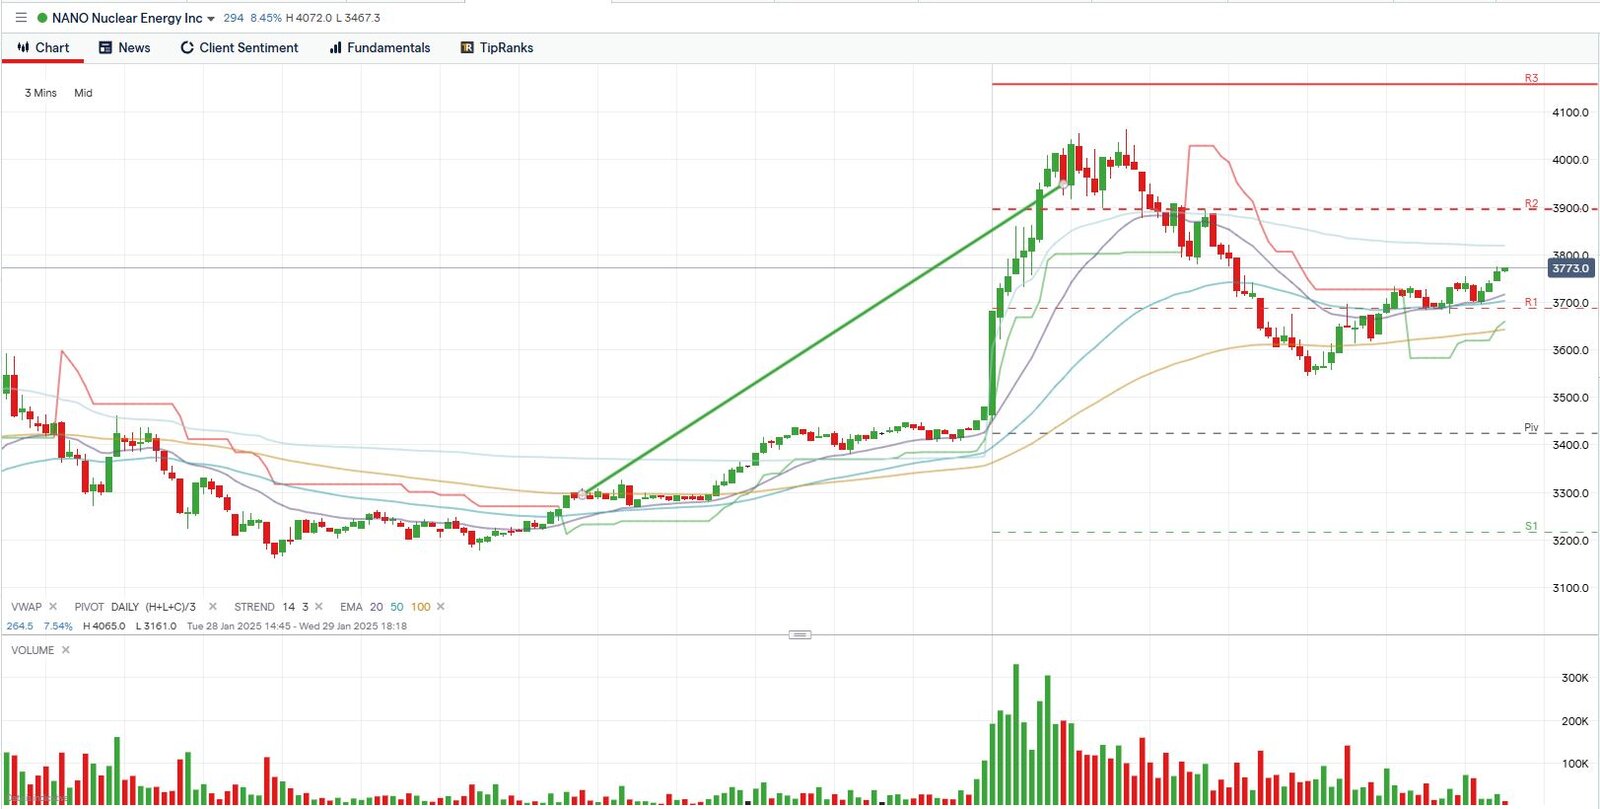
Task: Switch to the News tab
Action: coord(124,48)
